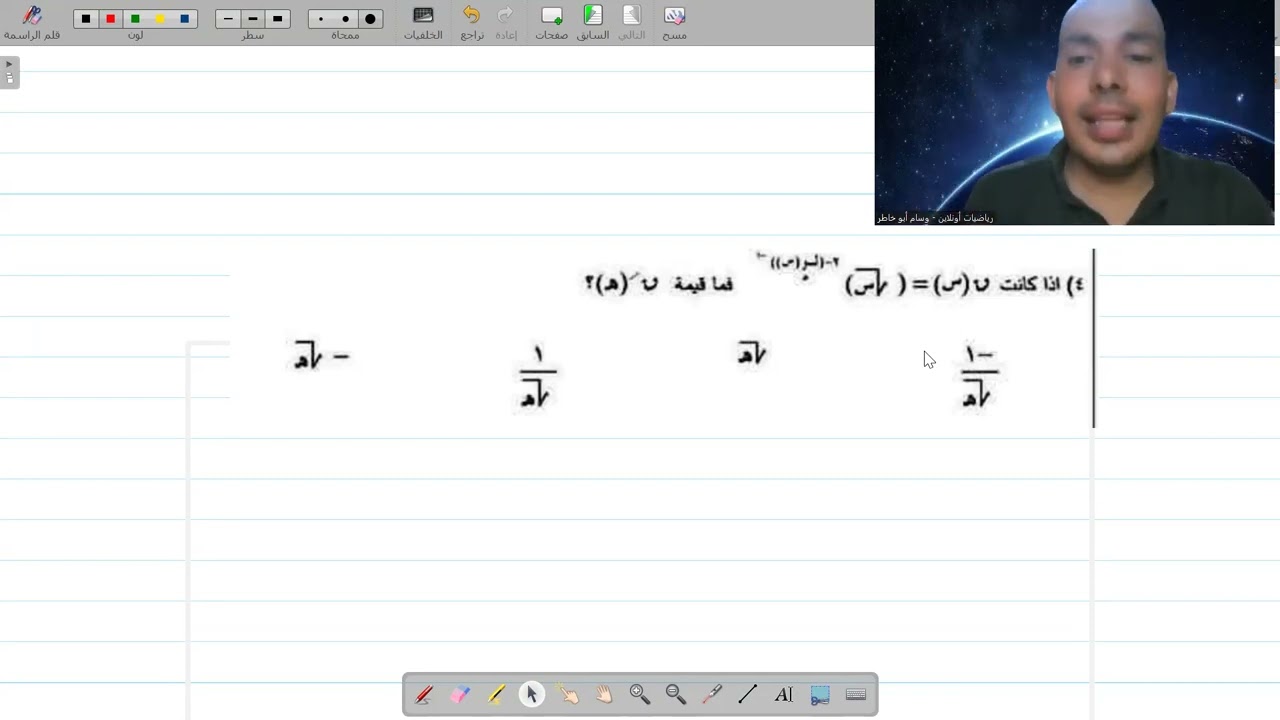1280x720 pixels.
Task: Activate the Laser pointer tool
Action: [712, 694]
